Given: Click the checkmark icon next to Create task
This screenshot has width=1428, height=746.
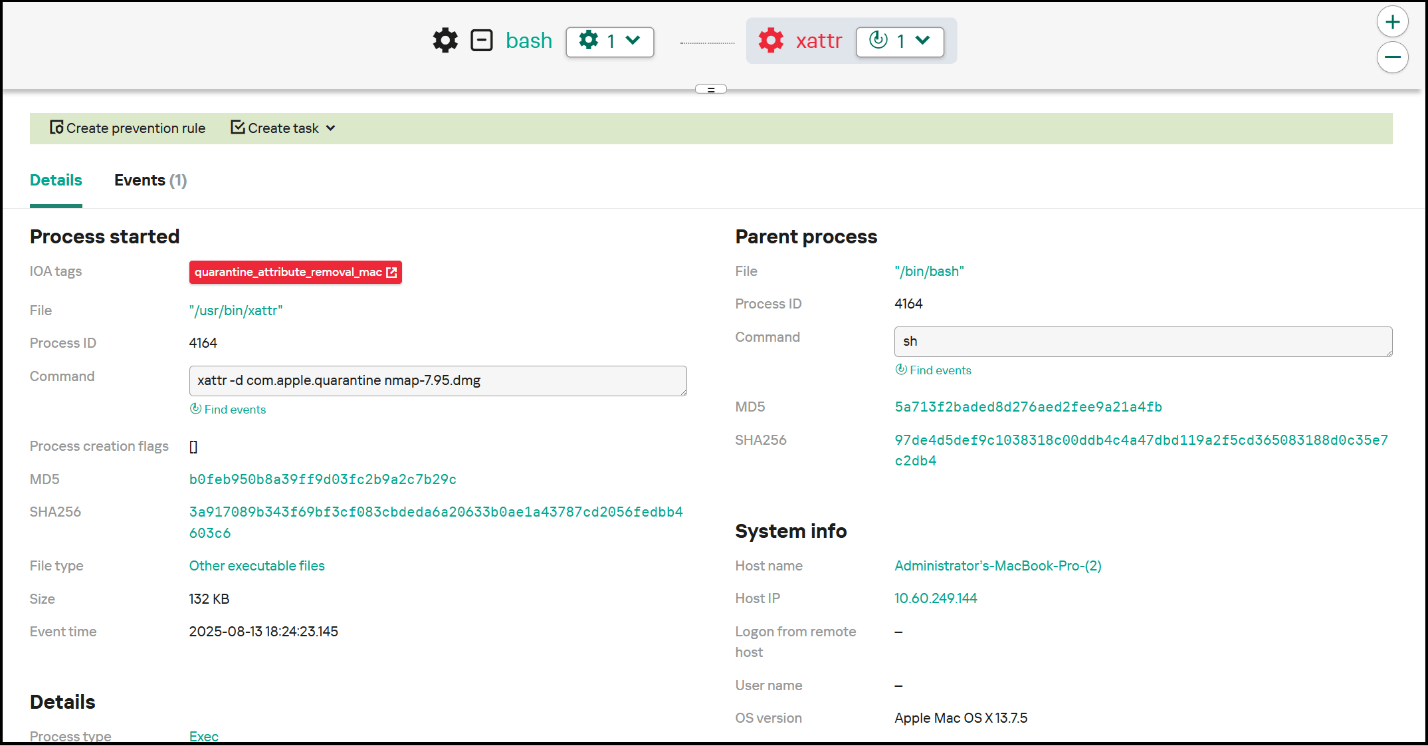Looking at the screenshot, I should coord(237,127).
